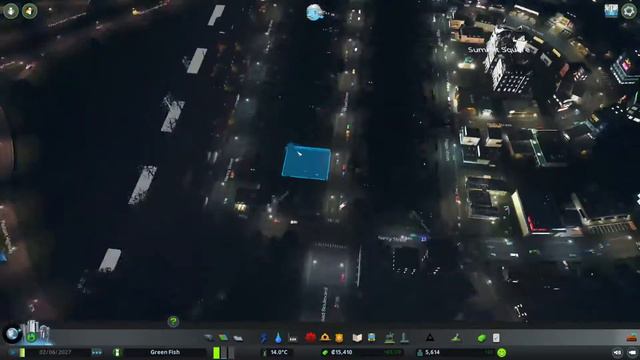The height and width of the screenshot is (360, 640).
Task: Open the Zoning tool menu
Action: (x=223, y=338)
